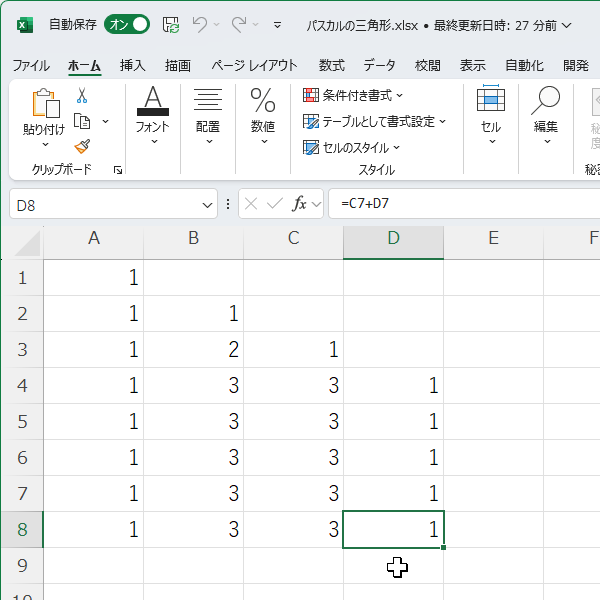Expand the Name Box dropdown arrow
The image size is (600, 600).
point(207,204)
